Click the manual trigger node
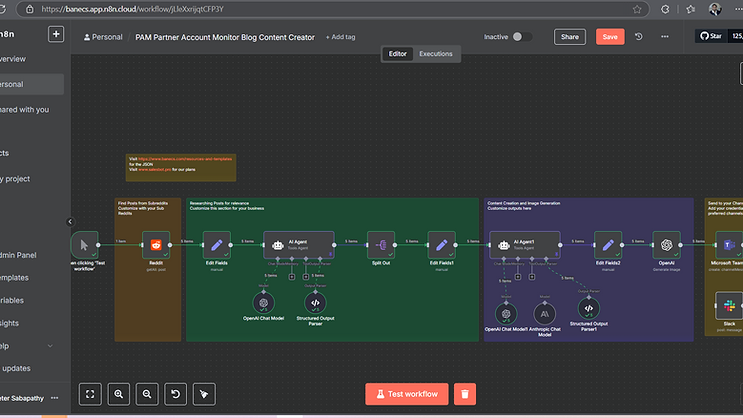743x418 pixels. [84, 245]
